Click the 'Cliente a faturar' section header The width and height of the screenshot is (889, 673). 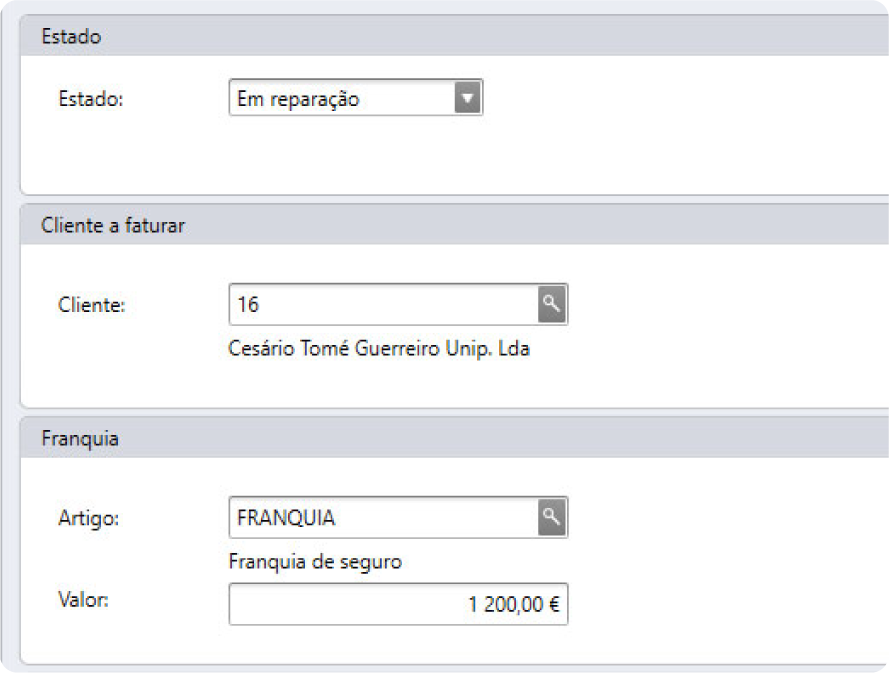pyautogui.click(x=113, y=226)
